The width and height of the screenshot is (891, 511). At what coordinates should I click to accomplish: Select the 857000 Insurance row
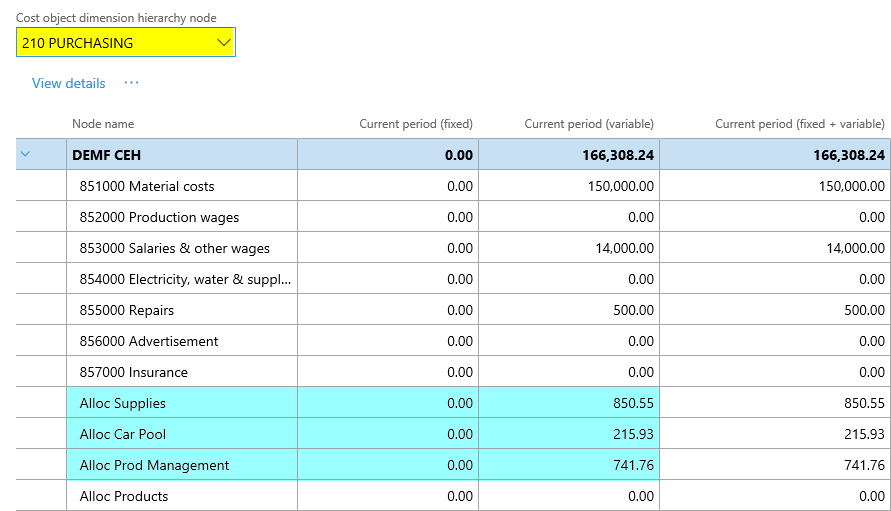[133, 372]
